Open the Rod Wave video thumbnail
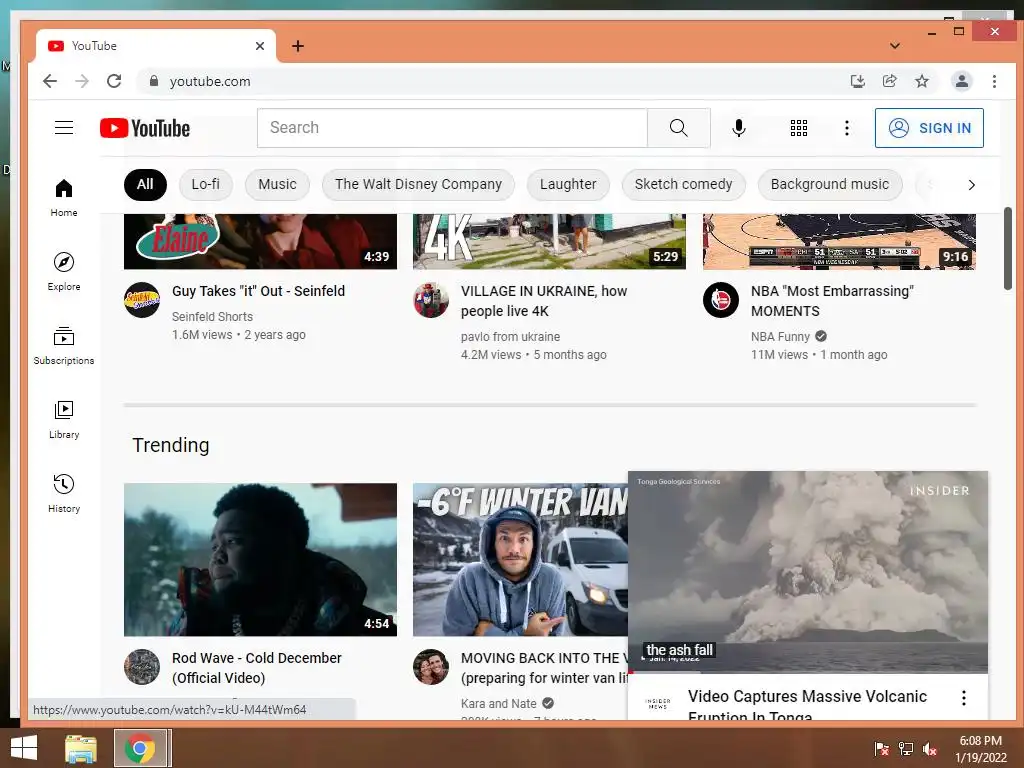This screenshot has width=1024, height=768. (x=261, y=560)
